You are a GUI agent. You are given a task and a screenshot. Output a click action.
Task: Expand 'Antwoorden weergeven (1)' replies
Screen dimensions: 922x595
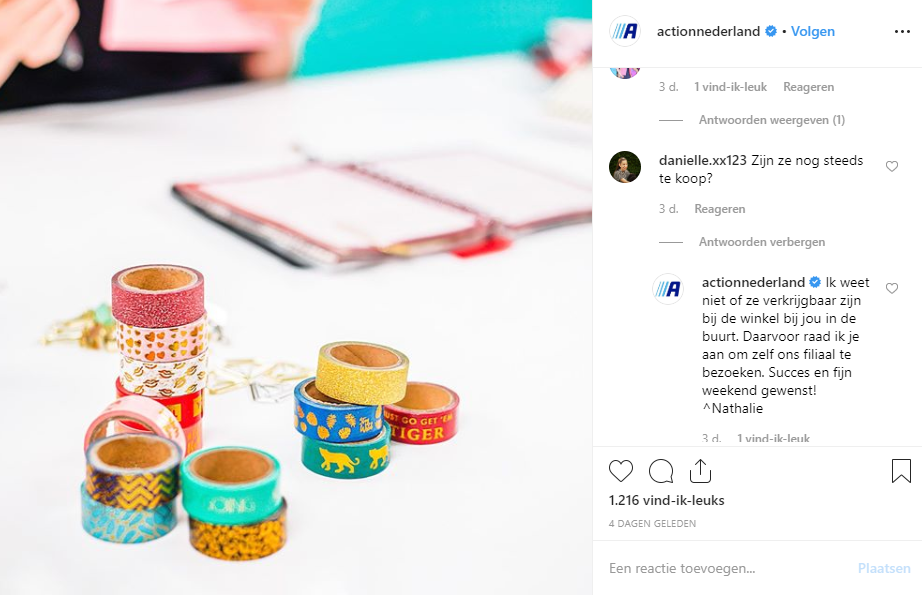(x=771, y=120)
